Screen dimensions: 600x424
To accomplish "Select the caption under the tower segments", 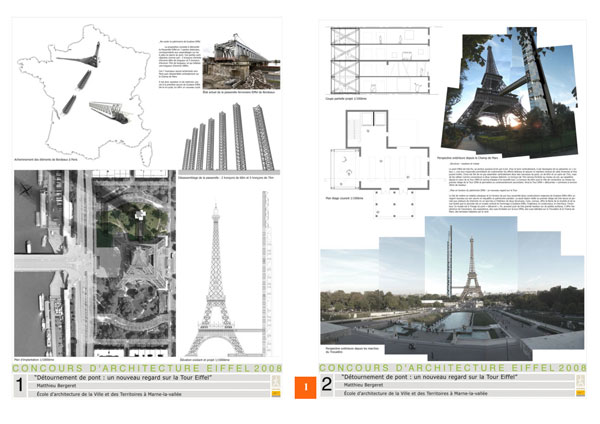I will pos(226,178).
